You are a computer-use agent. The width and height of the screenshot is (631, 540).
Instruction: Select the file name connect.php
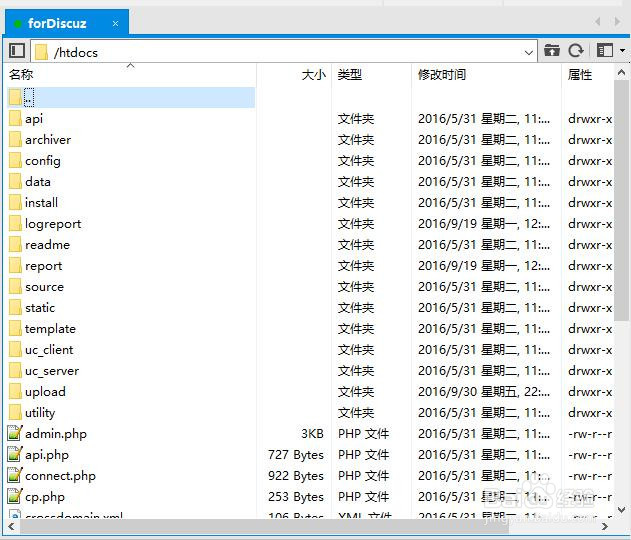pyautogui.click(x=60, y=476)
